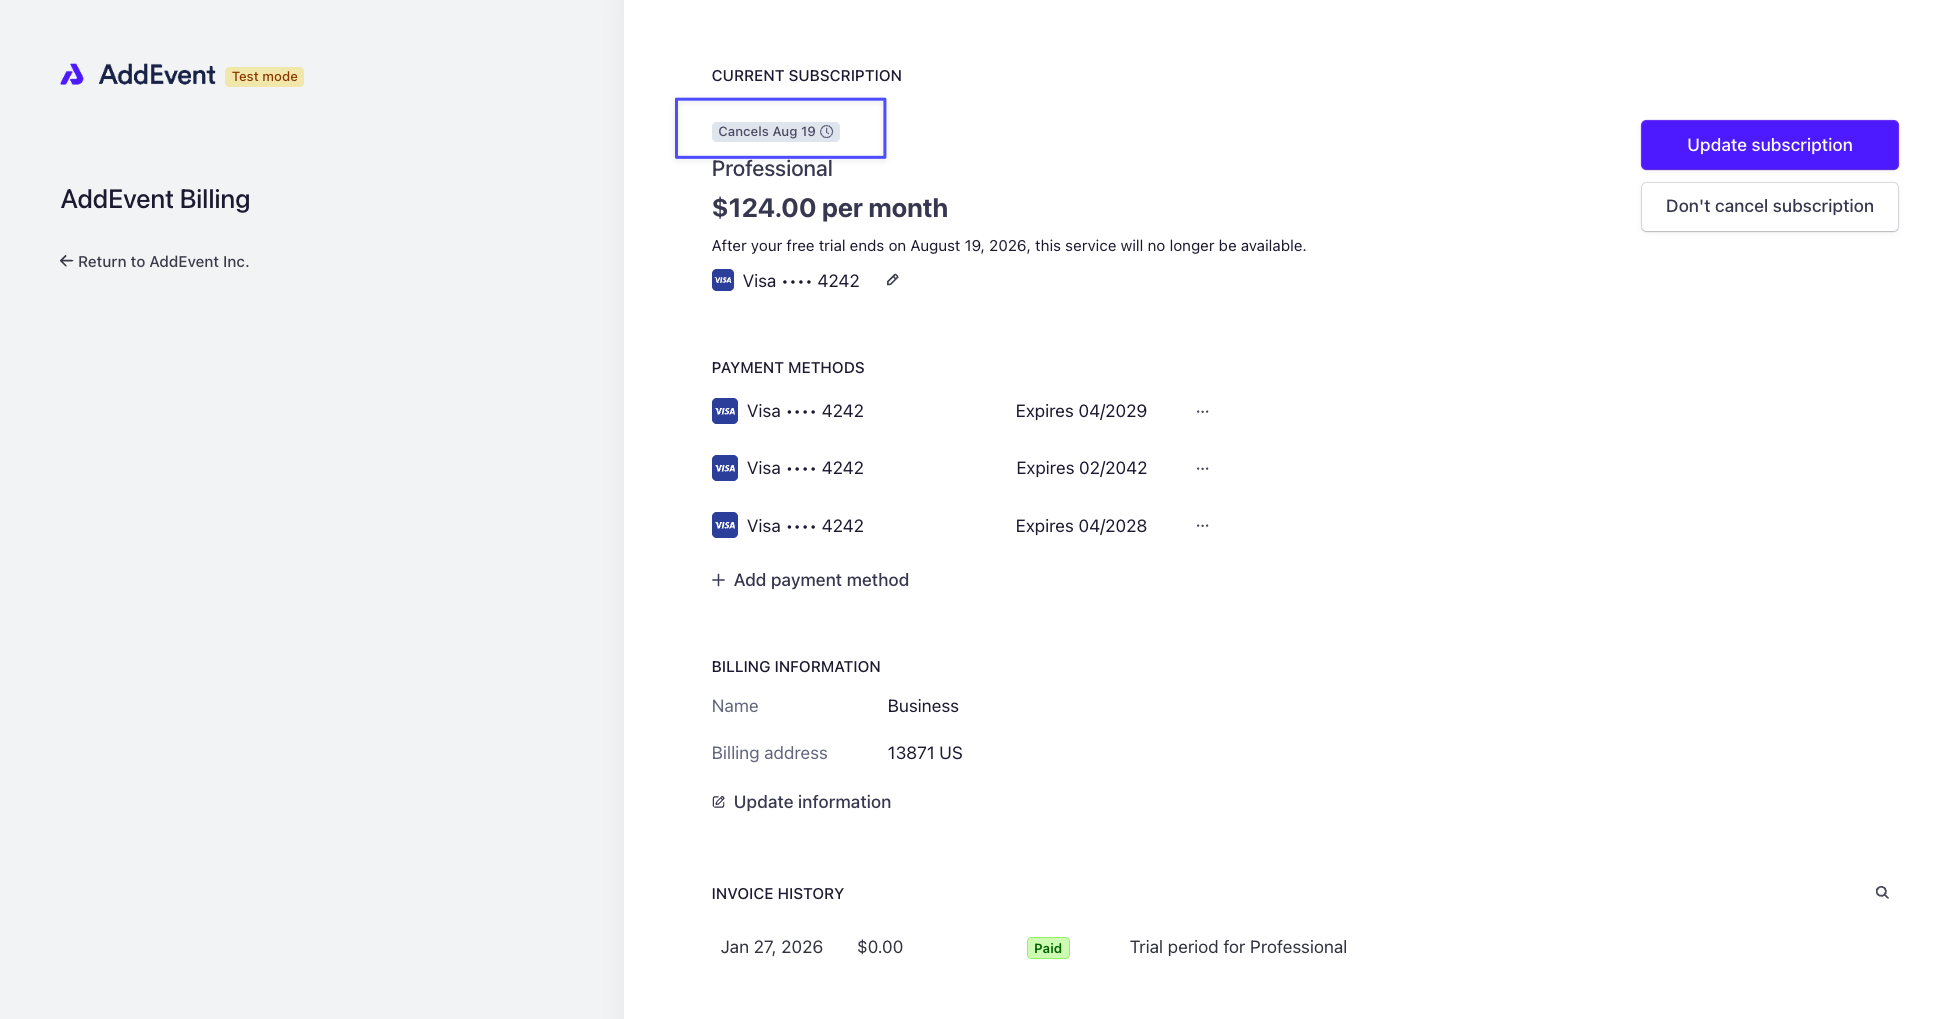Open options for Visa expiring 02/2042

click(x=1202, y=468)
